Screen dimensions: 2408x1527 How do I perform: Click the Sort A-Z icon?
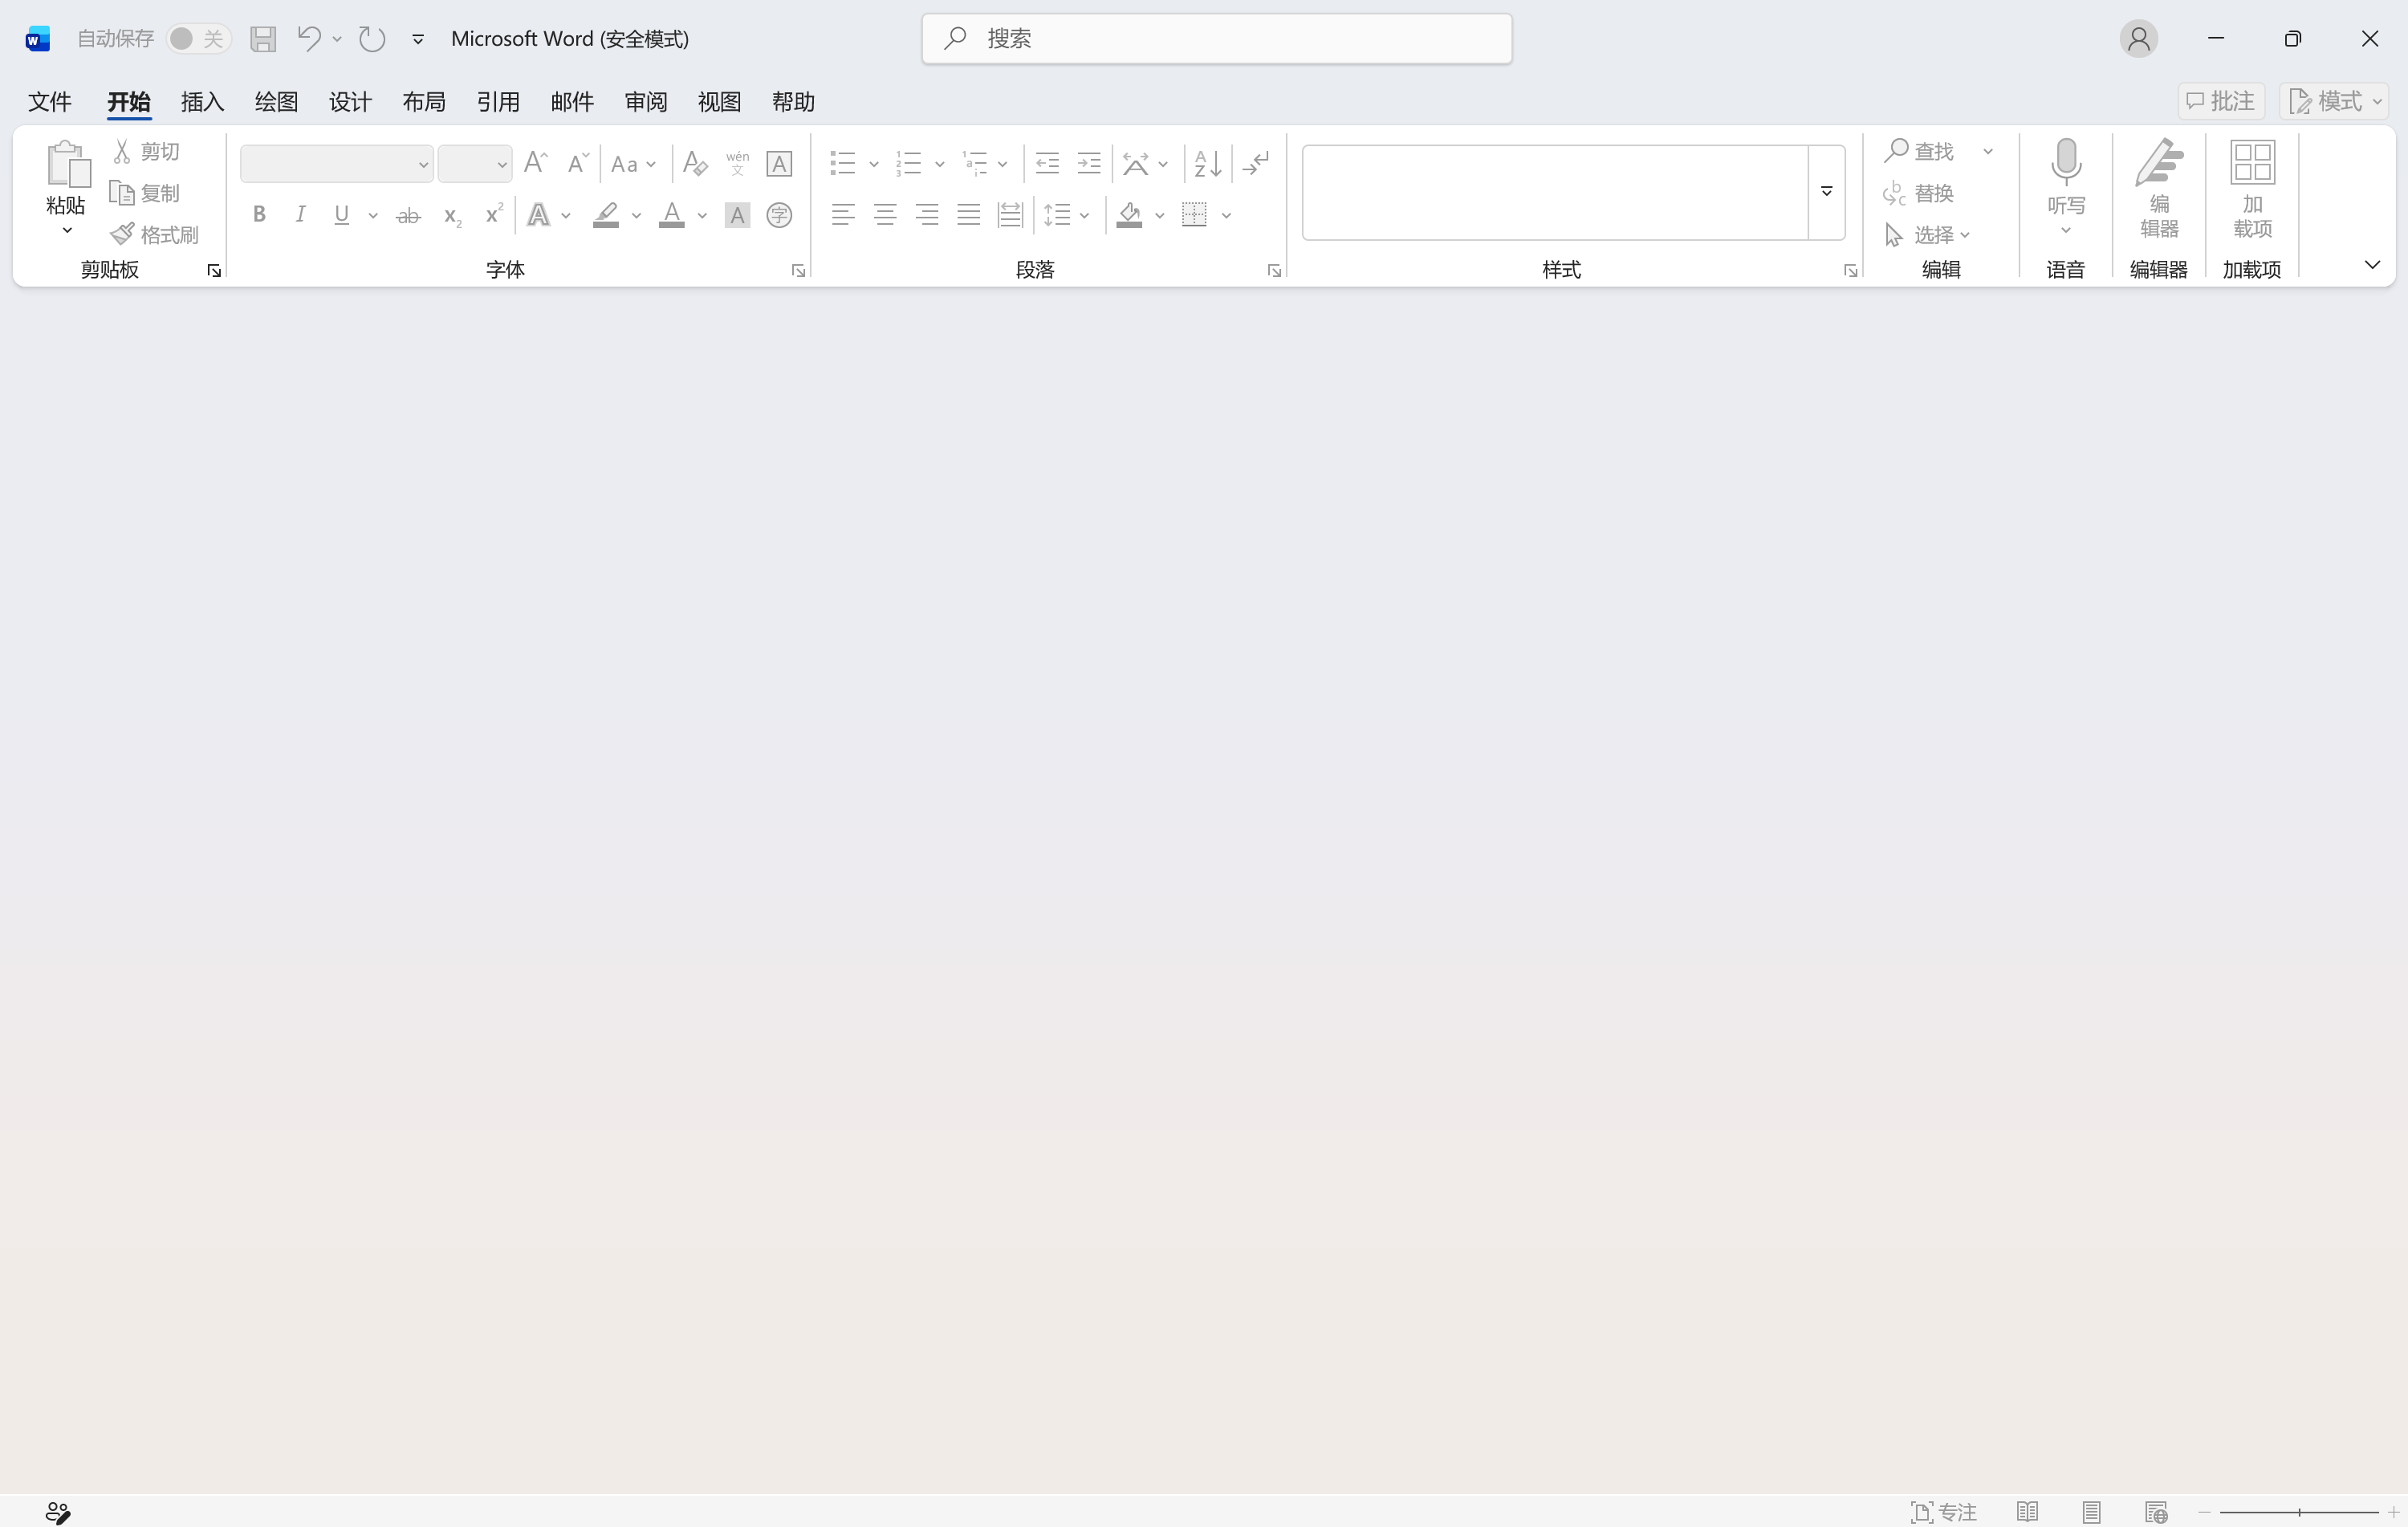point(1207,163)
